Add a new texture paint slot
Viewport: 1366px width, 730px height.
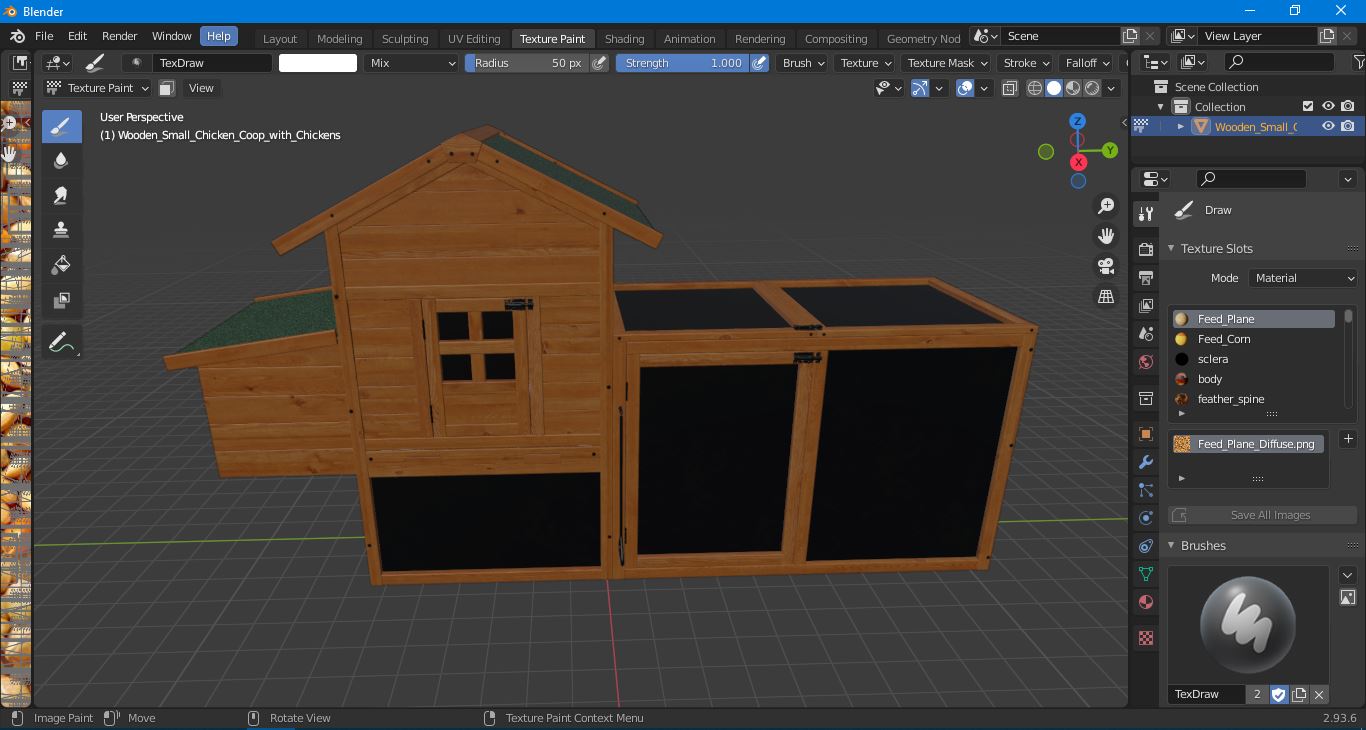(1348, 439)
